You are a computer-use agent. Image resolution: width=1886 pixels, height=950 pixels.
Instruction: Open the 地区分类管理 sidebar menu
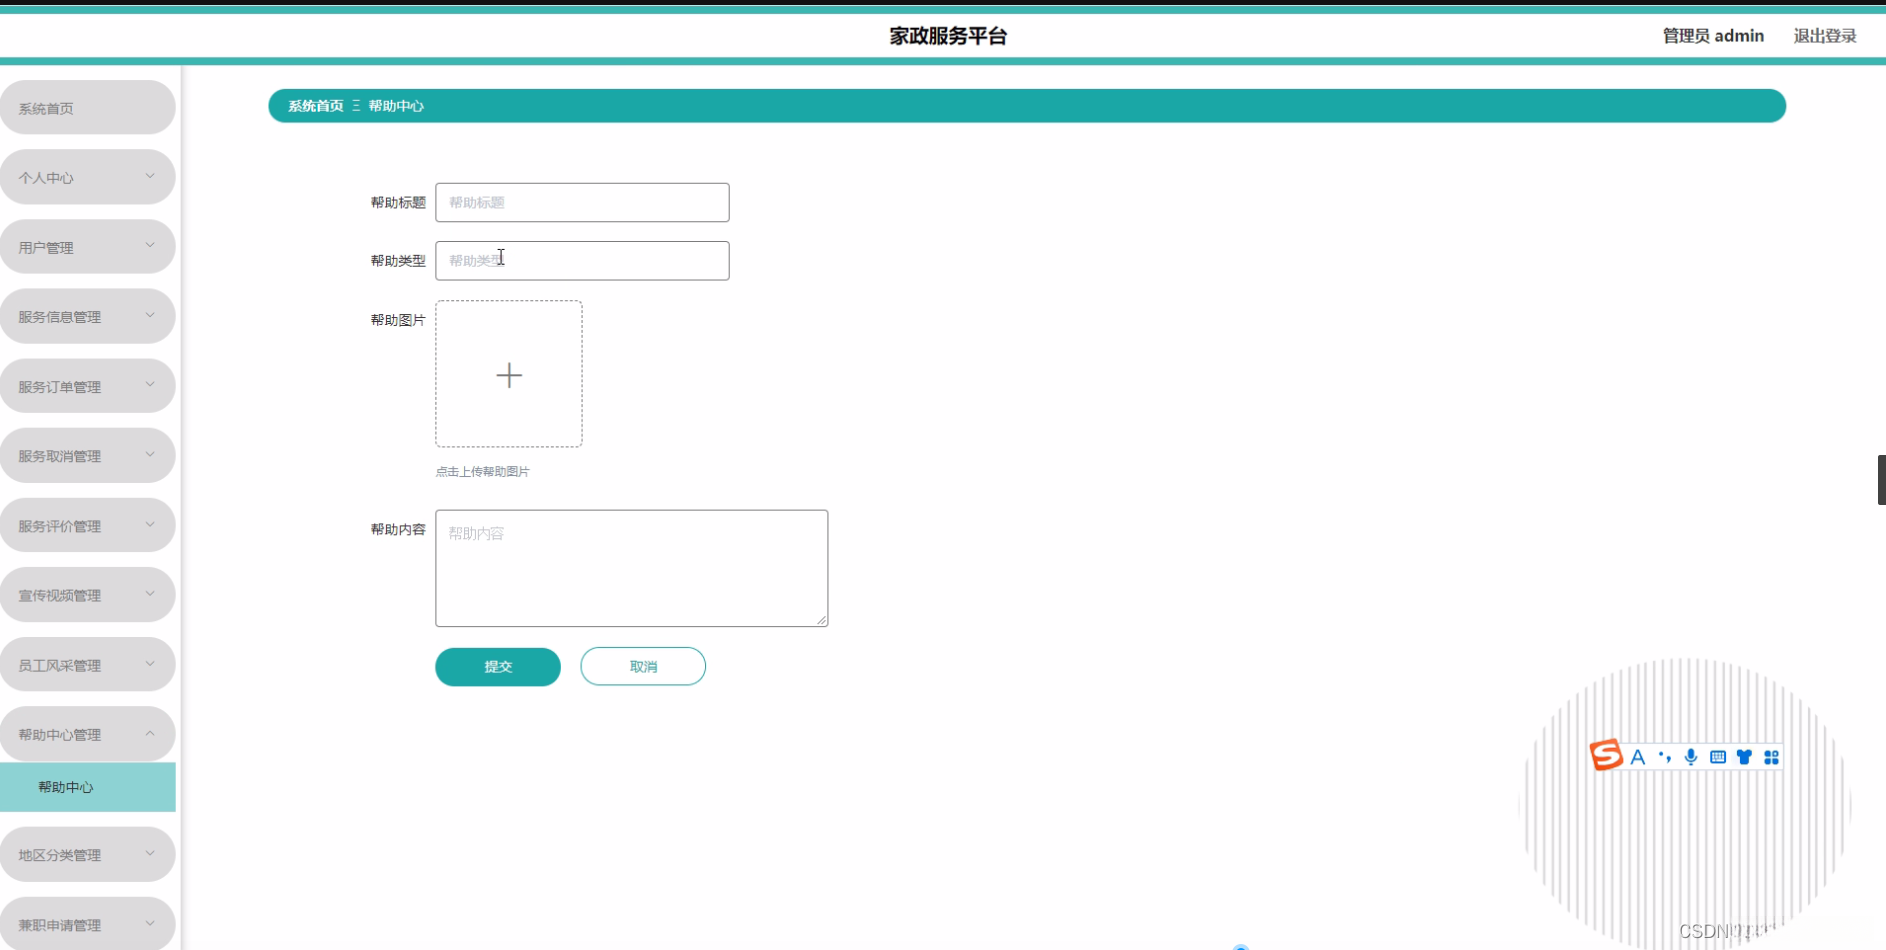click(88, 854)
